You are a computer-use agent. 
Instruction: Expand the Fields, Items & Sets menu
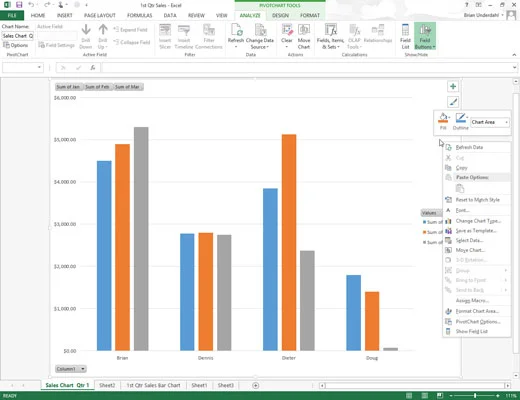click(x=330, y=36)
